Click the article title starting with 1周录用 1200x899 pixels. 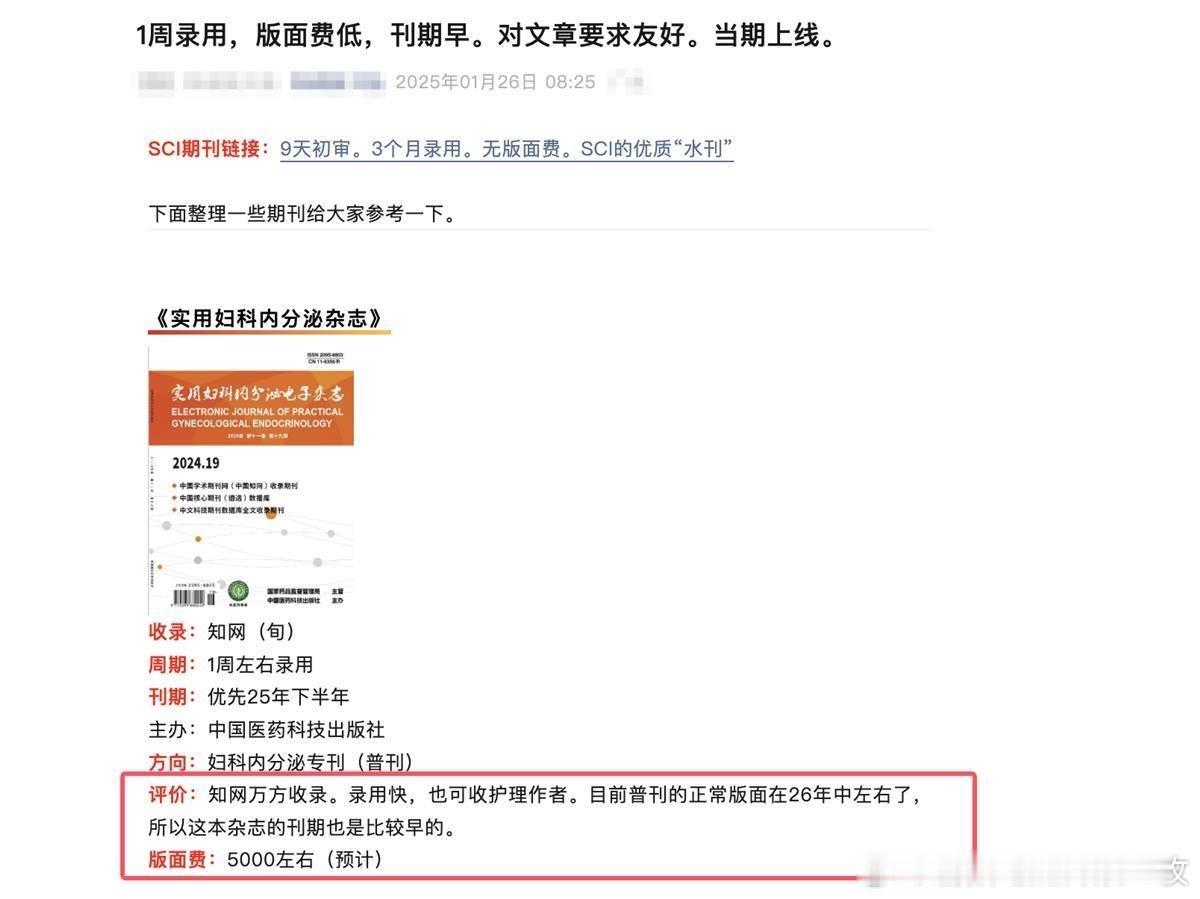[x=486, y=36]
